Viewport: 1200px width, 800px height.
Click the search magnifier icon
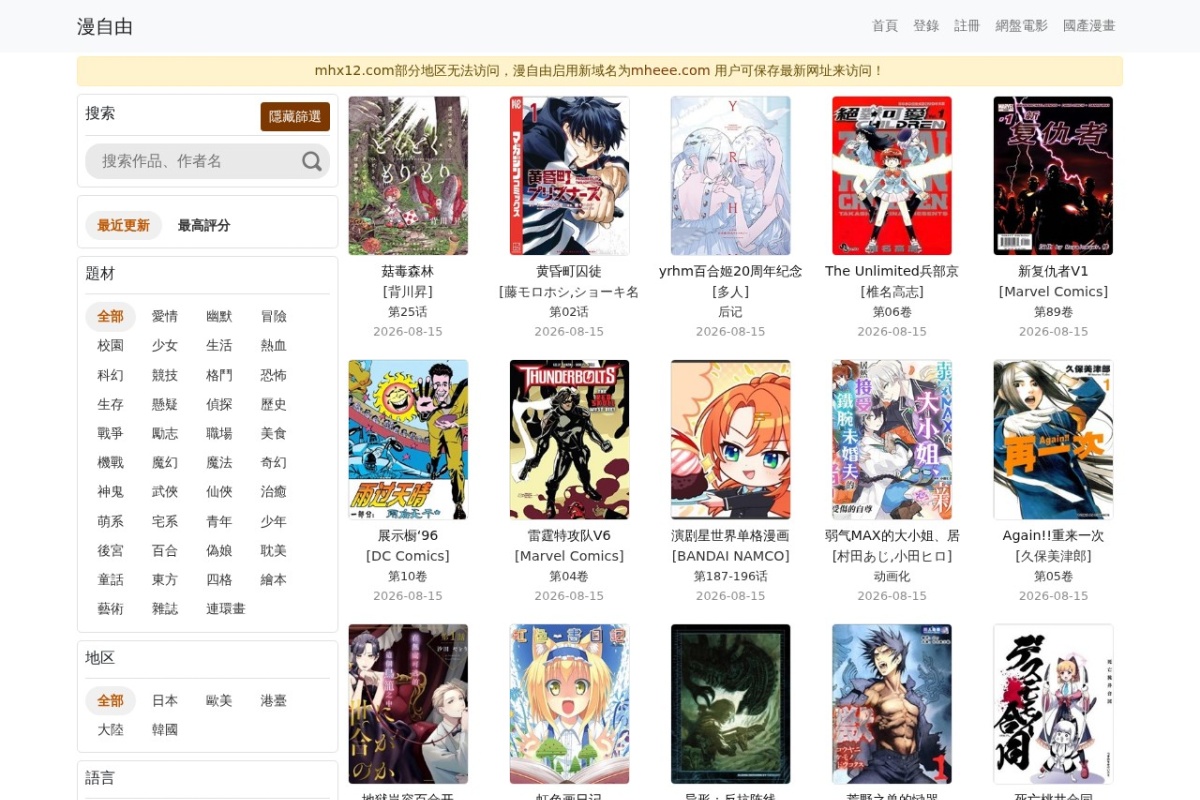click(312, 161)
